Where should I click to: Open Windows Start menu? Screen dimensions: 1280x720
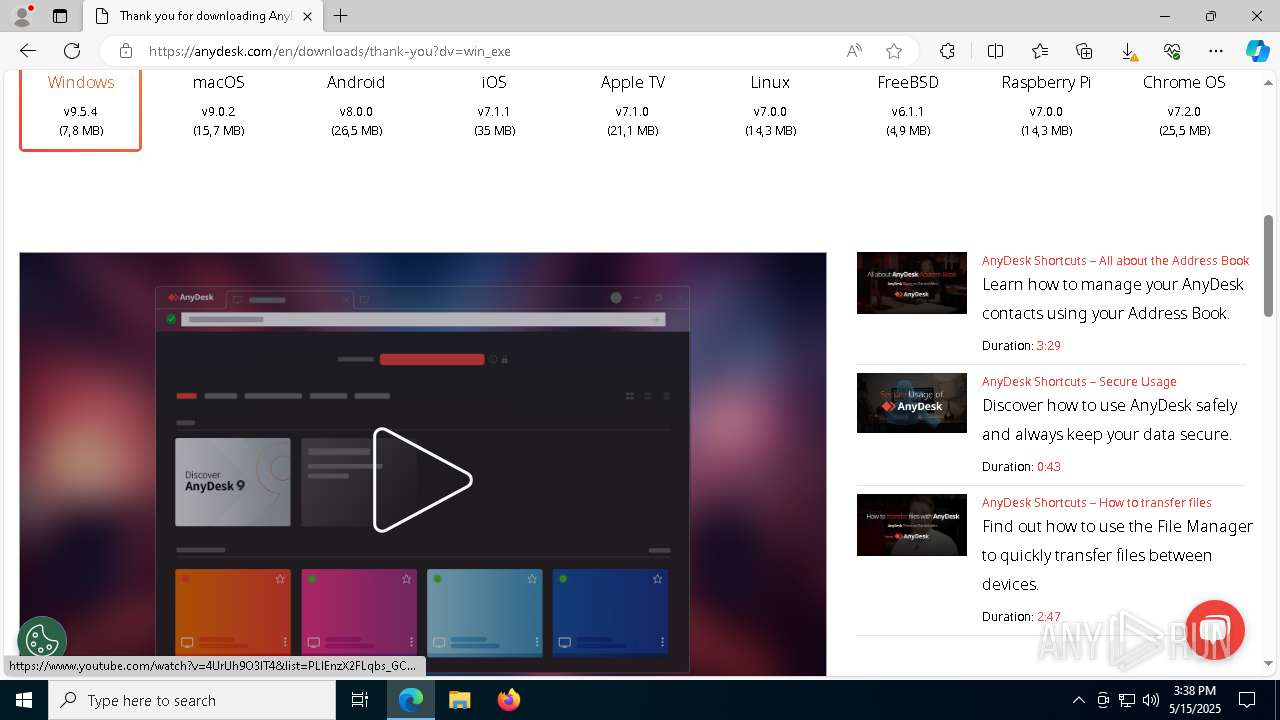pyautogui.click(x=24, y=700)
